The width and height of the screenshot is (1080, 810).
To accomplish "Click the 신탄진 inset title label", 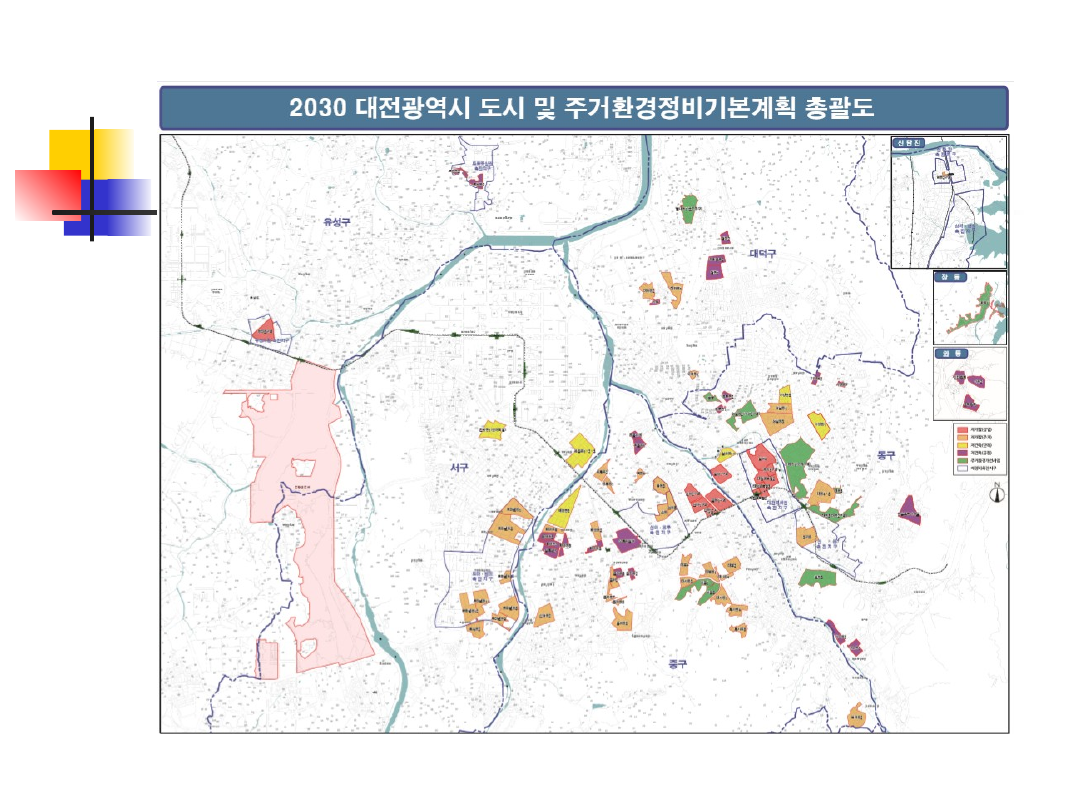I will (911, 143).
